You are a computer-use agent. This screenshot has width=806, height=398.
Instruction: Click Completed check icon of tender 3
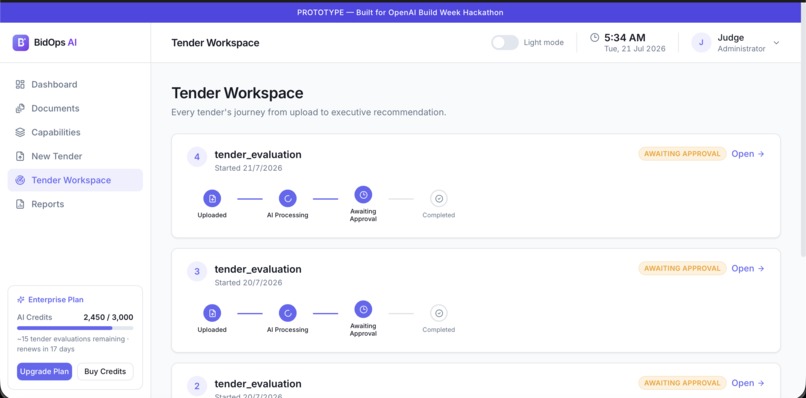coord(438,313)
